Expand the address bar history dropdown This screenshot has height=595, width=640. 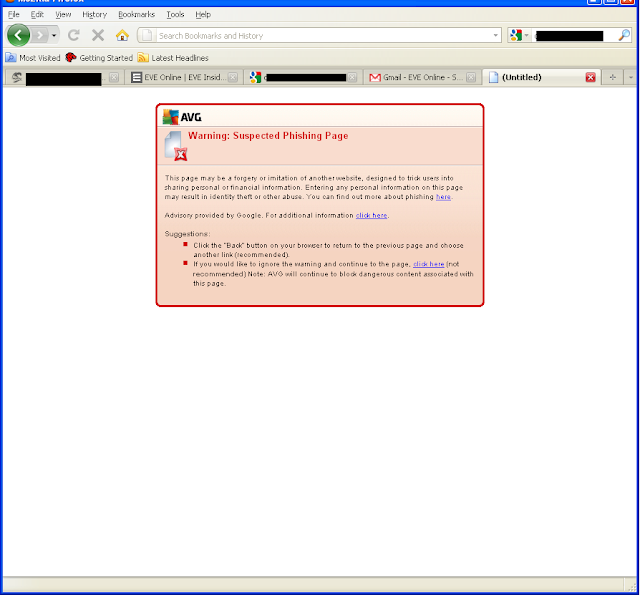[495, 36]
